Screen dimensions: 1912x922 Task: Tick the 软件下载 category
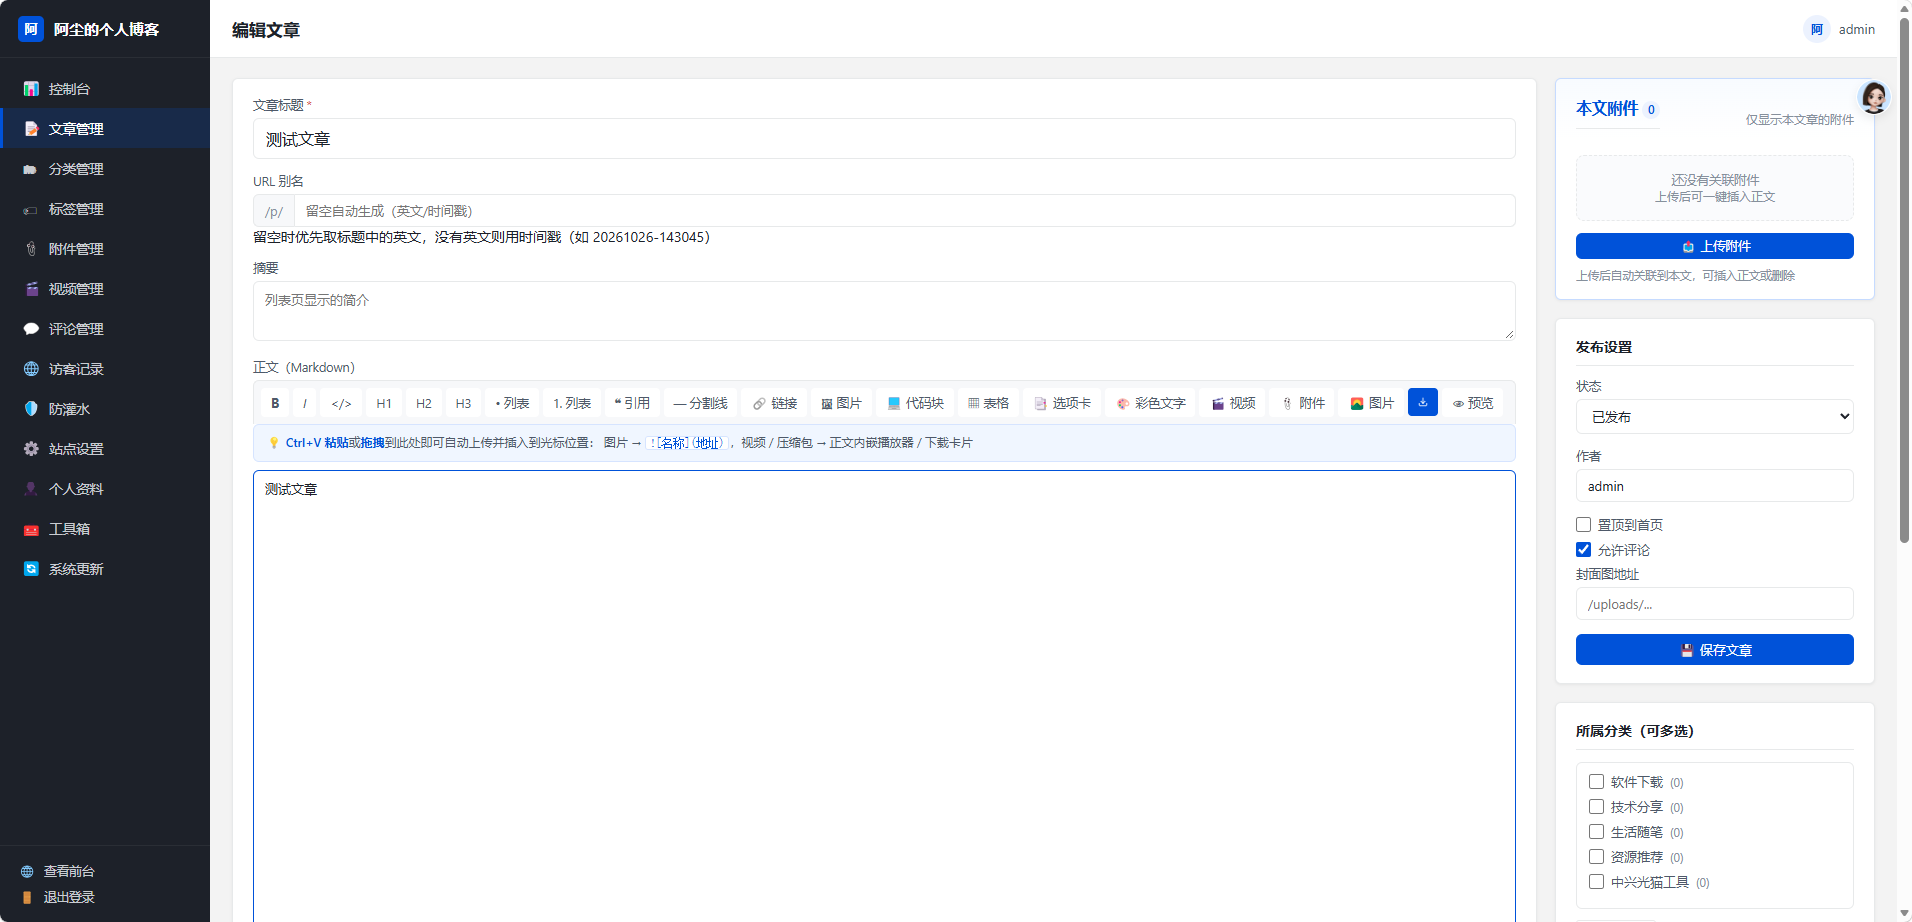pos(1596,782)
